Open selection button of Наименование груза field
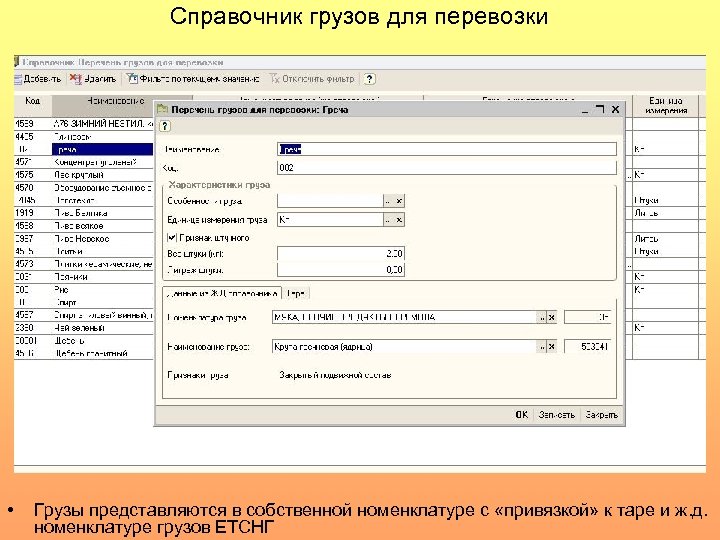 [542, 347]
